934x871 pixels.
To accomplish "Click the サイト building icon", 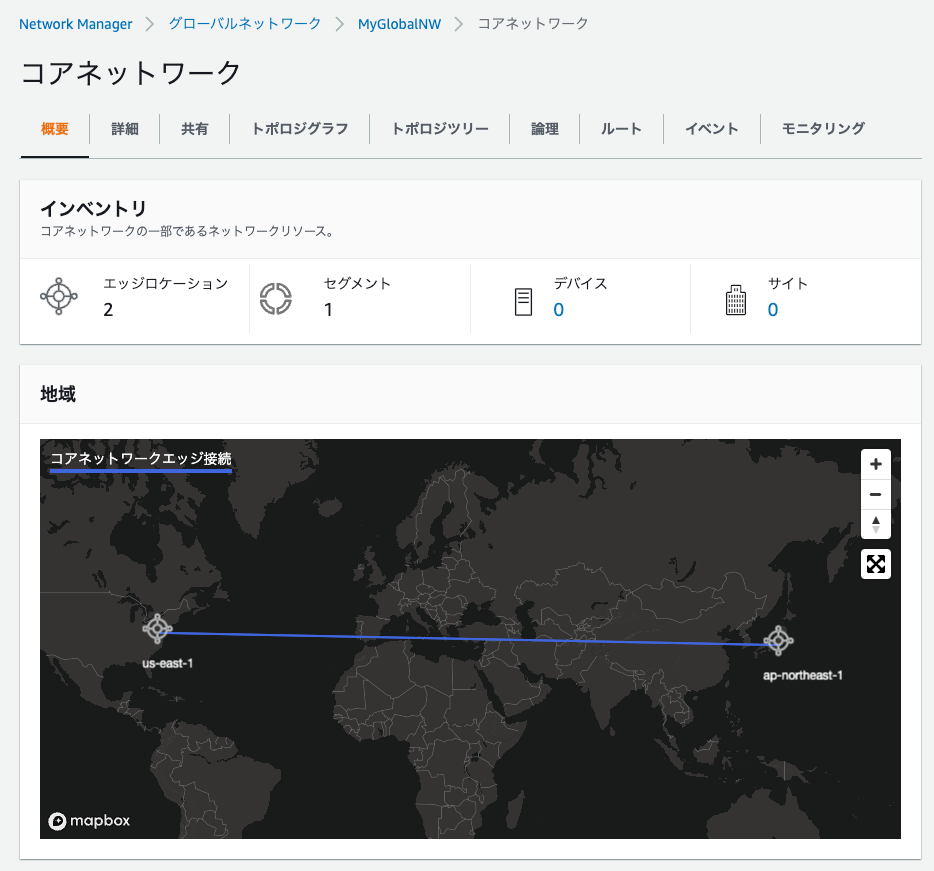I will [x=736, y=300].
